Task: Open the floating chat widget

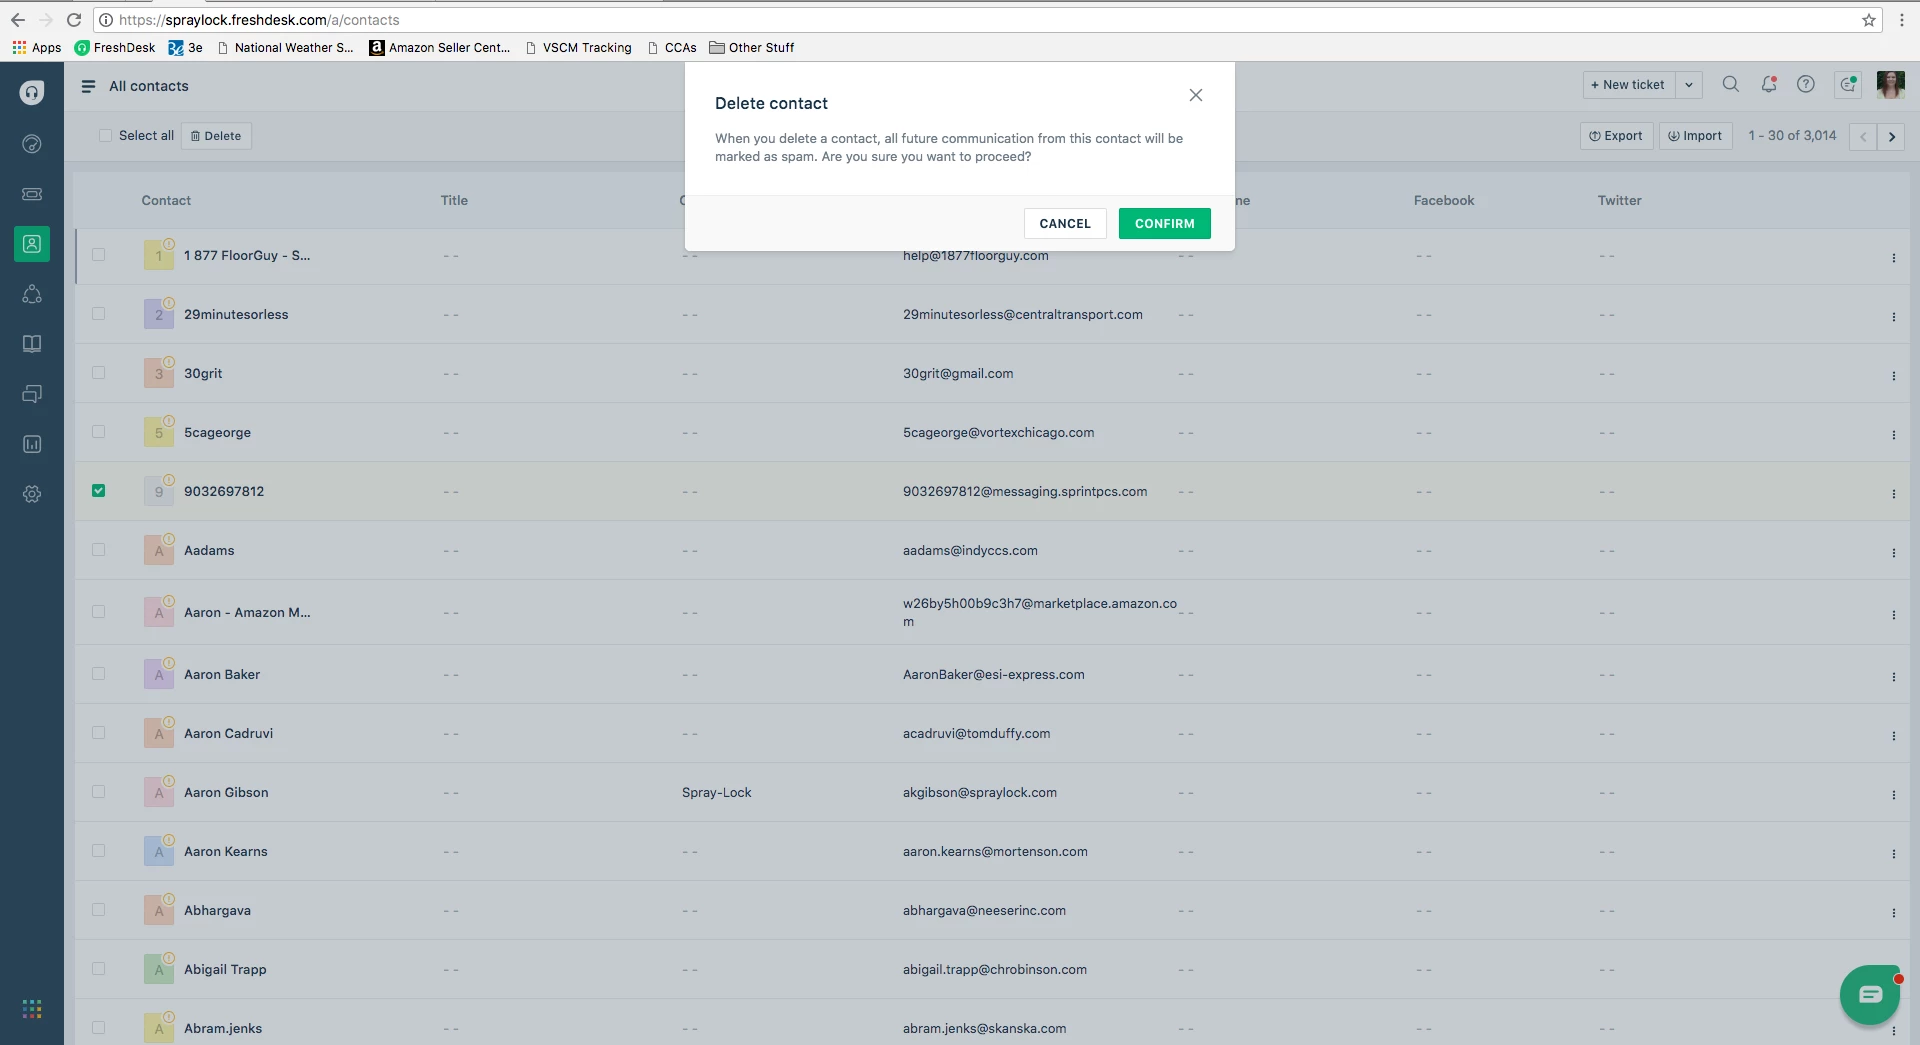Action: (x=1869, y=994)
